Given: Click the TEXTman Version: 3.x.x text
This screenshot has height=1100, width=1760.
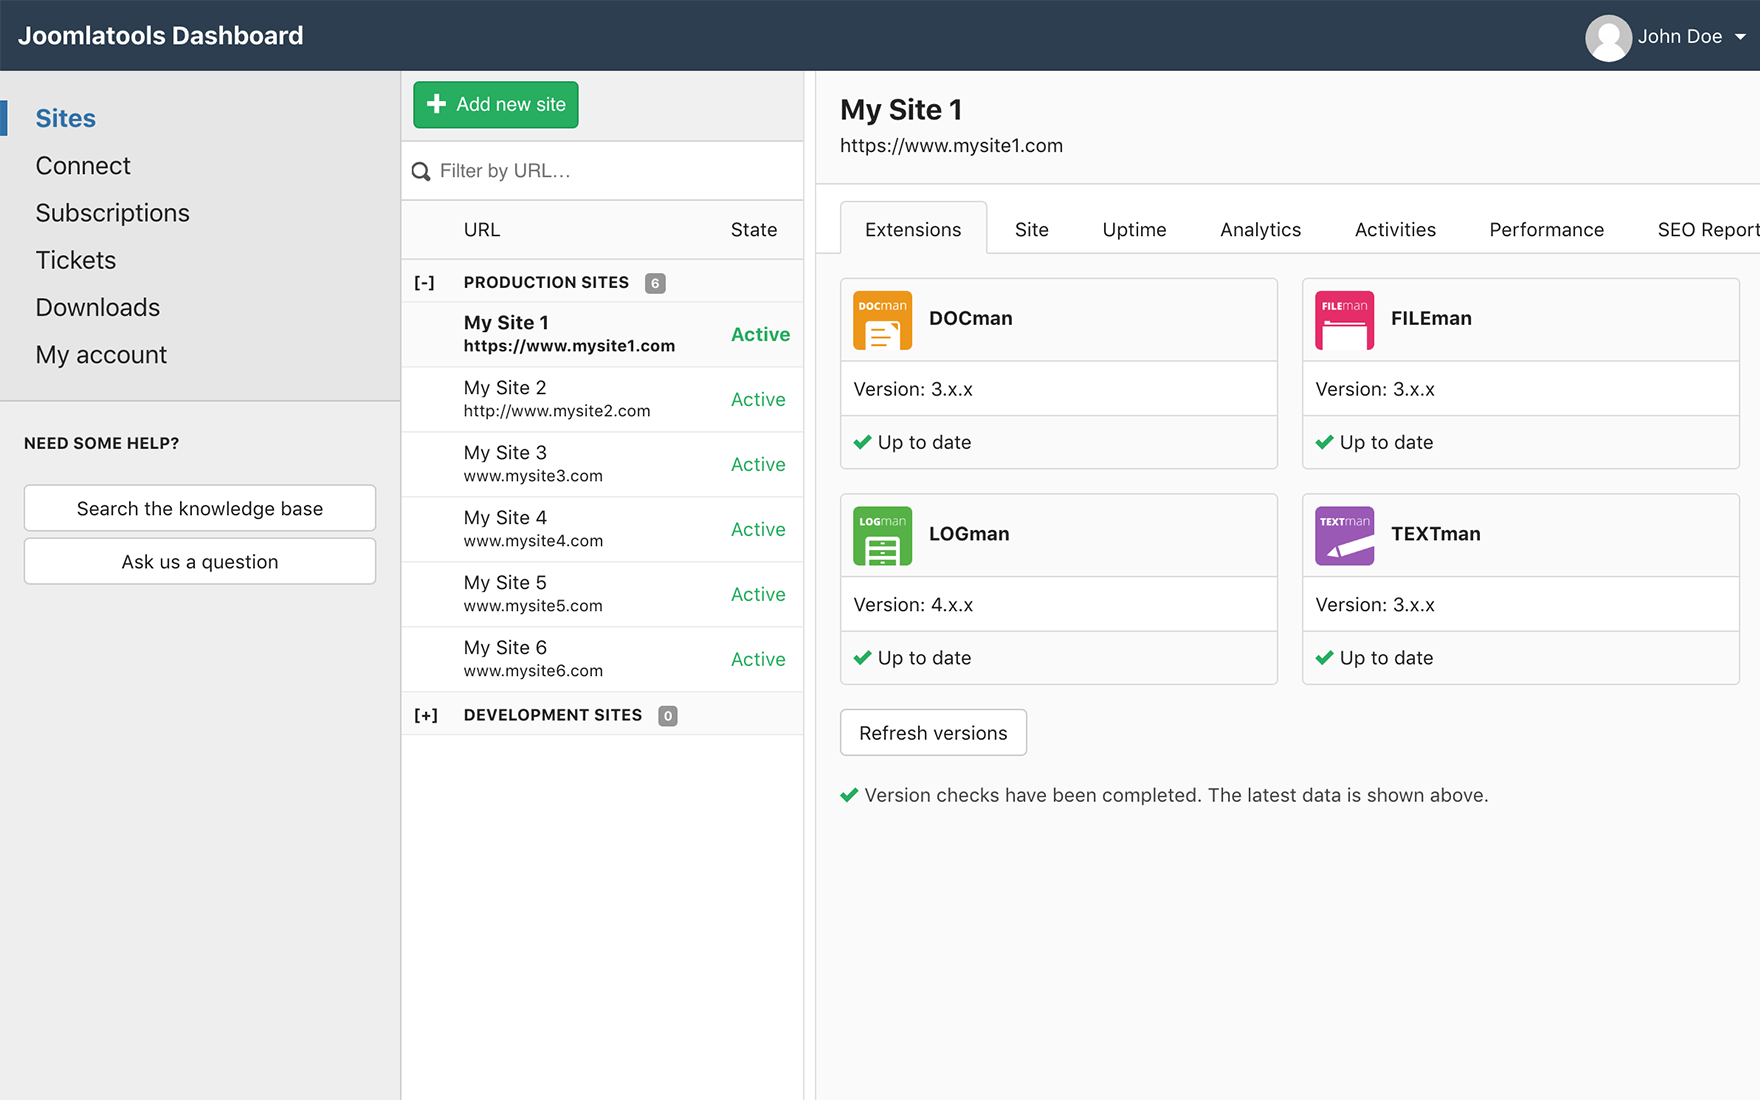Looking at the screenshot, I should click(1375, 605).
